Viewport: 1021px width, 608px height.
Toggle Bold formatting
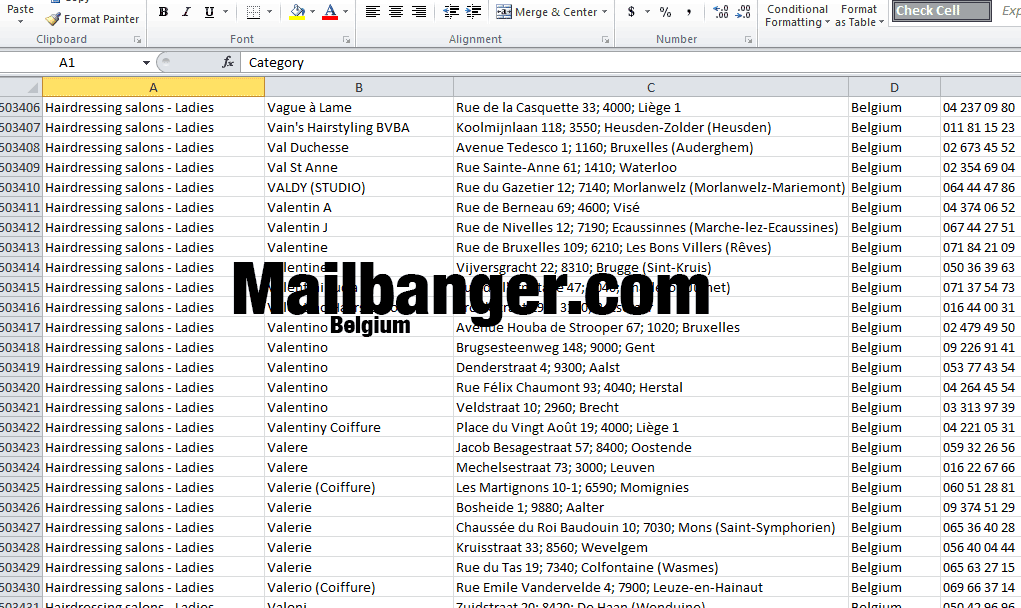pos(163,12)
